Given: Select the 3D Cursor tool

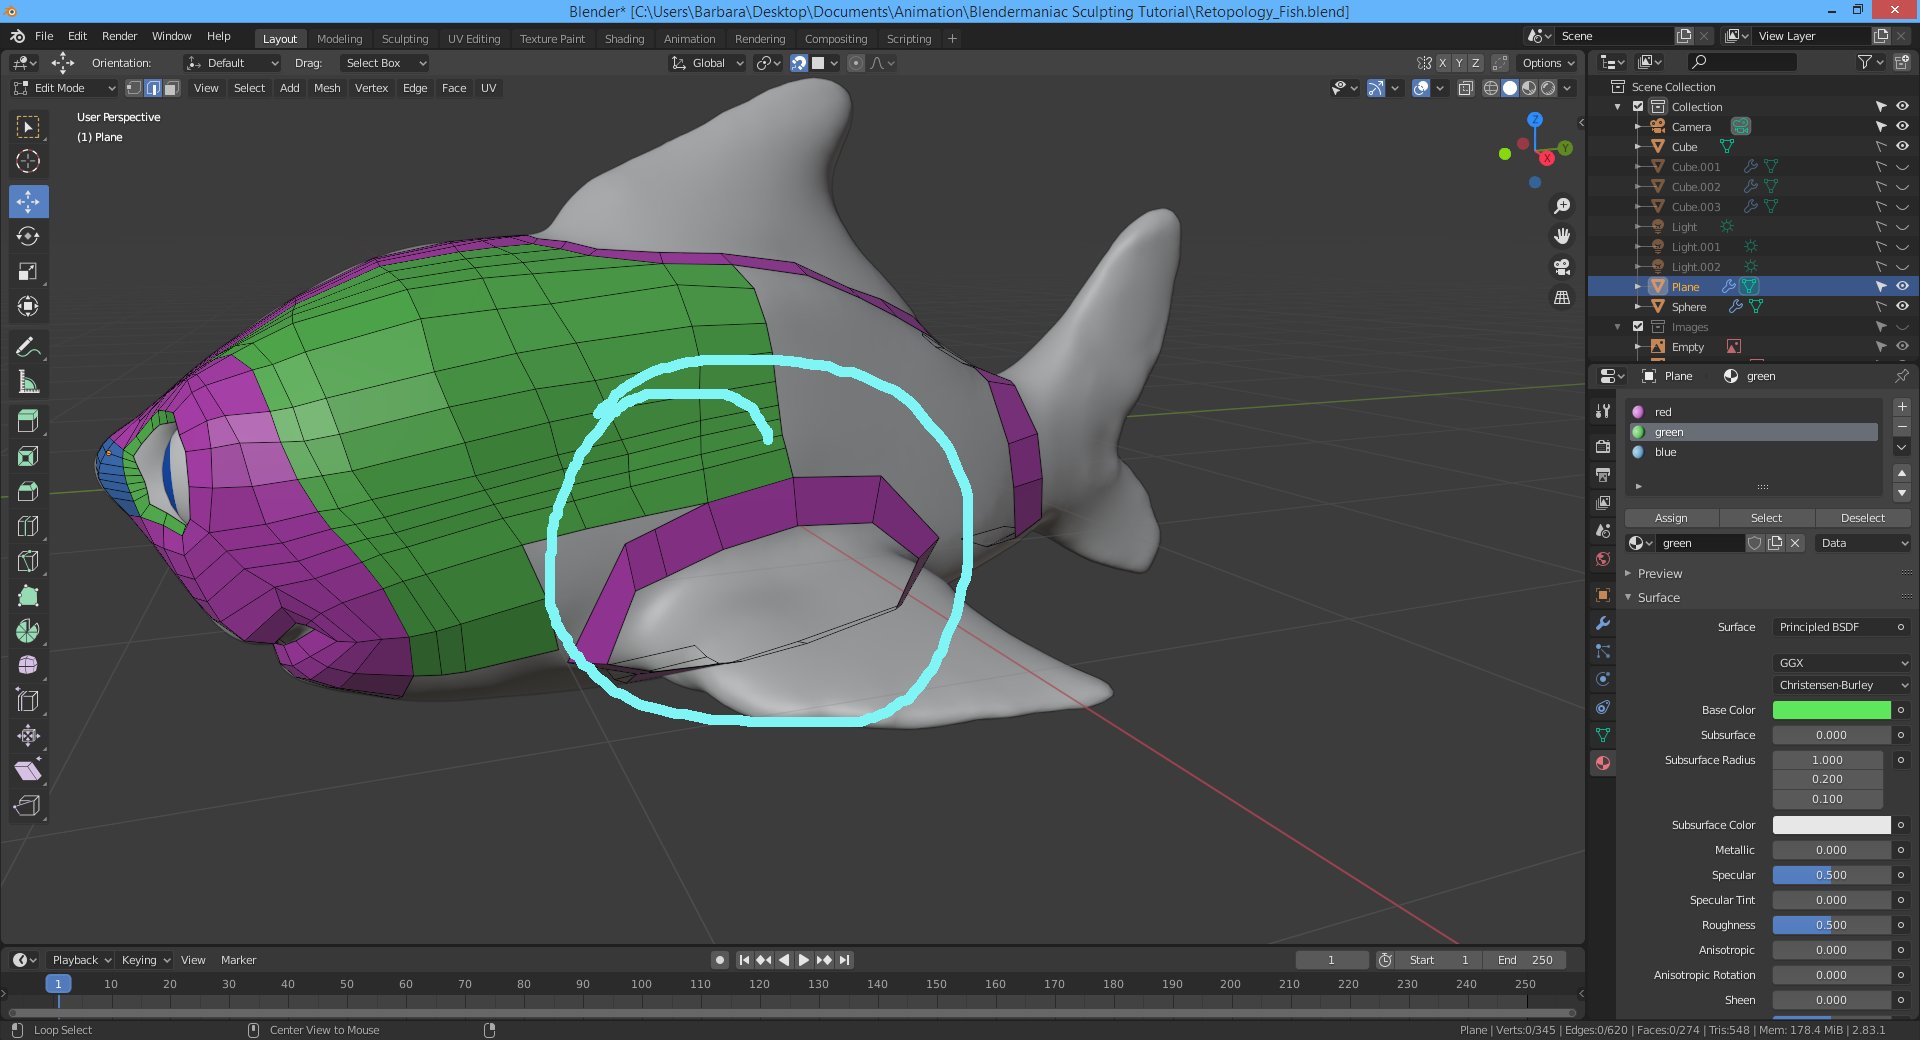Looking at the screenshot, I should coord(28,161).
